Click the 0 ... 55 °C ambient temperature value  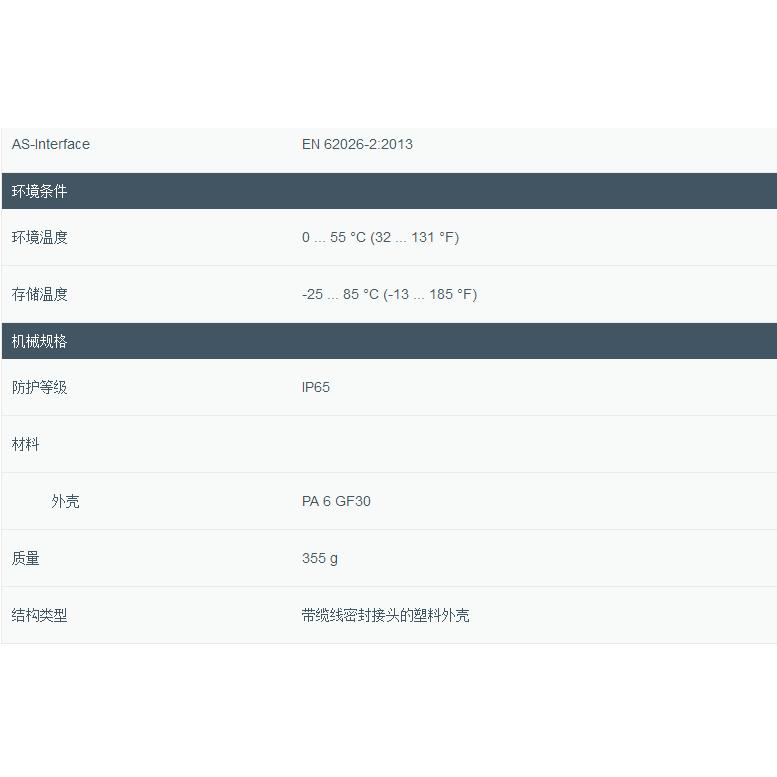[380, 237]
